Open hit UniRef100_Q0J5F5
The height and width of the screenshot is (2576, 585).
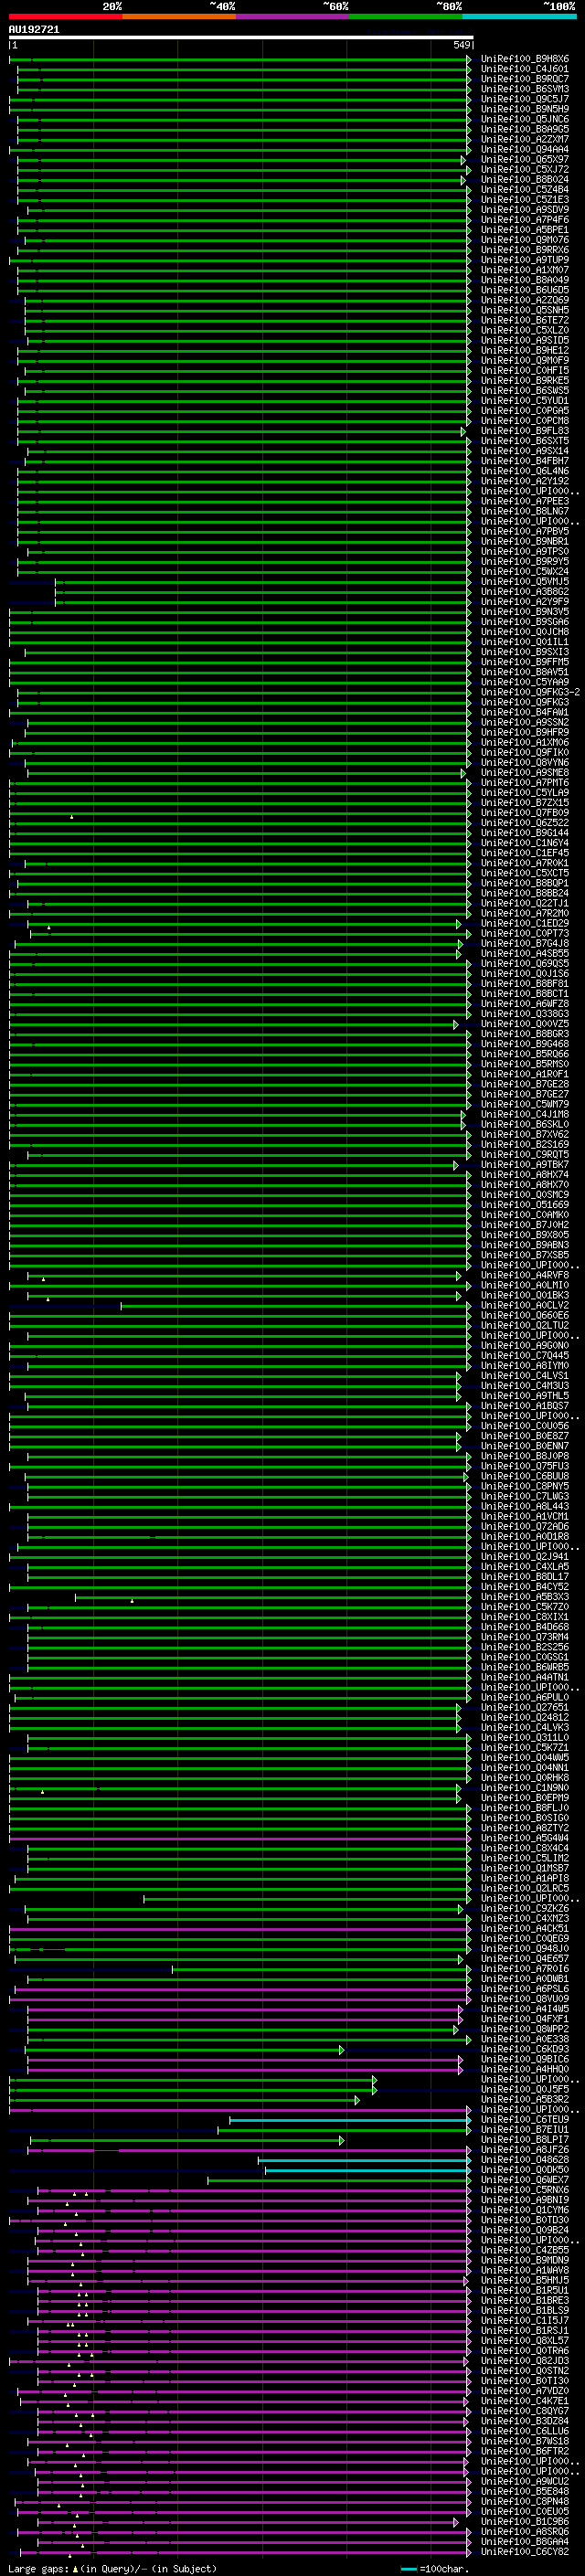point(525,2089)
